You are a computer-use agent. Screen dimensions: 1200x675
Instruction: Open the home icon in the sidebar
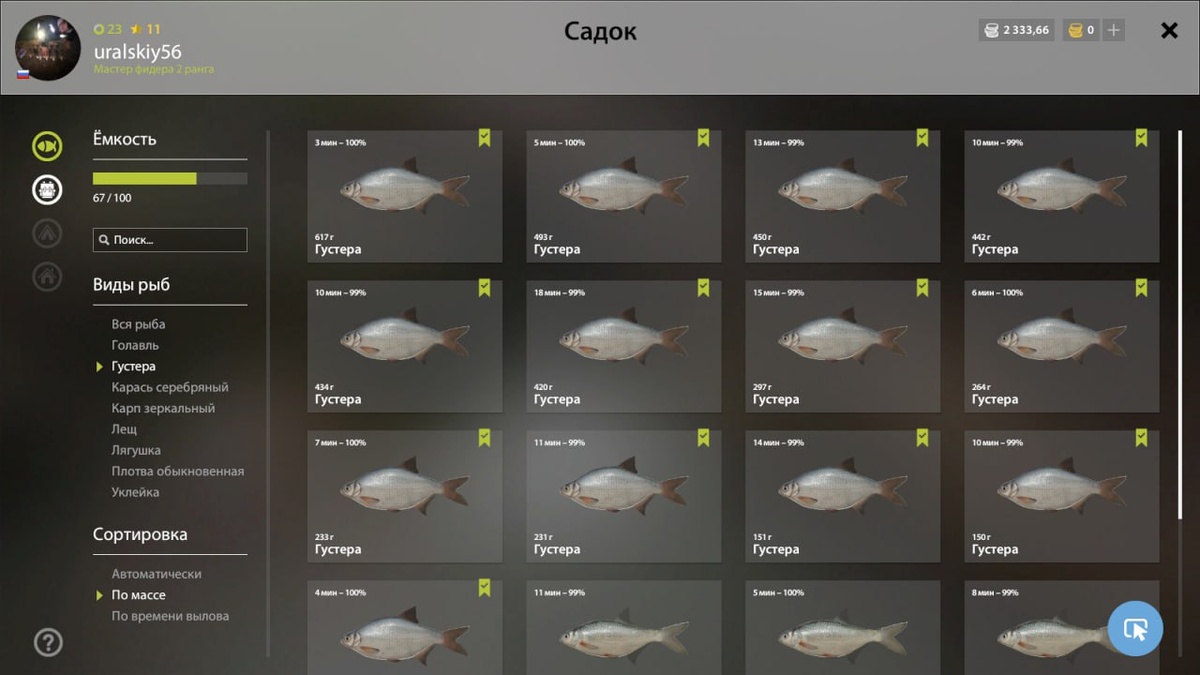pos(47,276)
